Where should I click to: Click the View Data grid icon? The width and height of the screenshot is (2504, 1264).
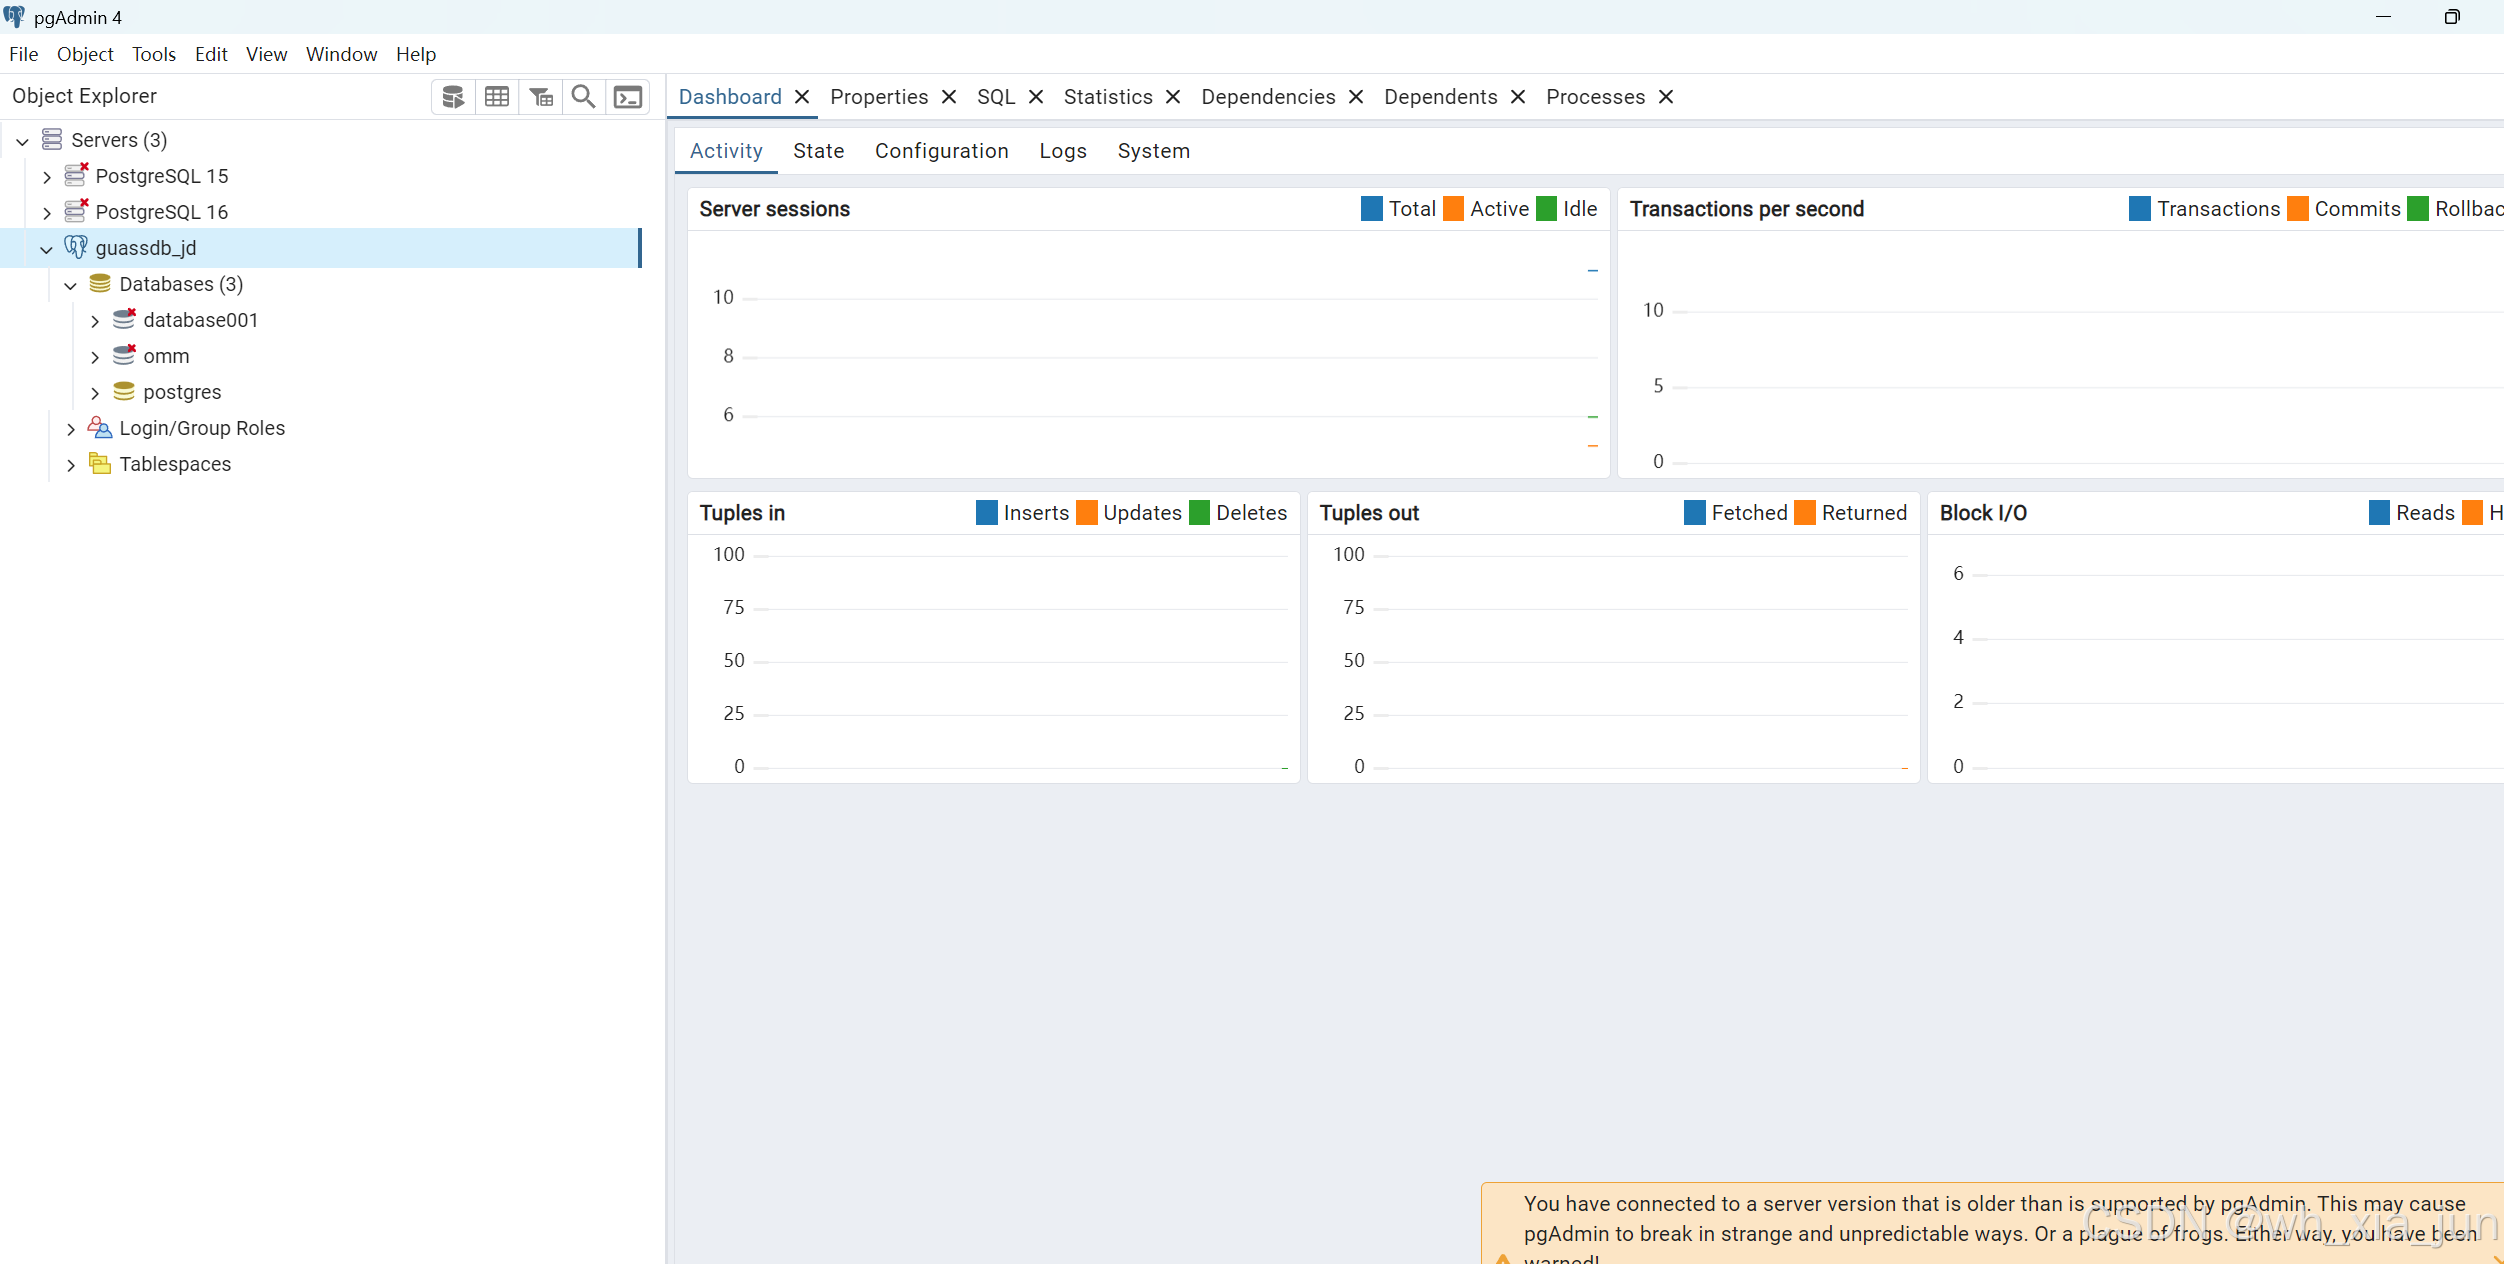pos(497,97)
